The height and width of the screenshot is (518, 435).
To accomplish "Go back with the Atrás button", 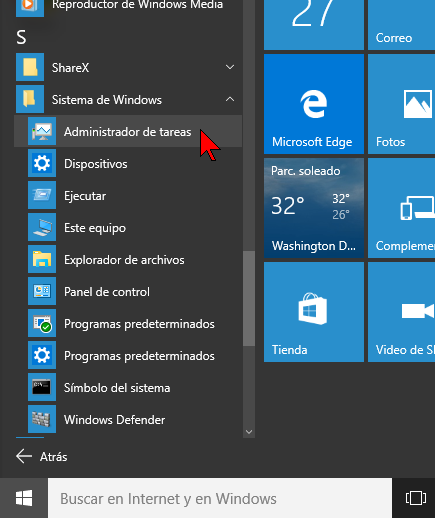I will point(42,457).
